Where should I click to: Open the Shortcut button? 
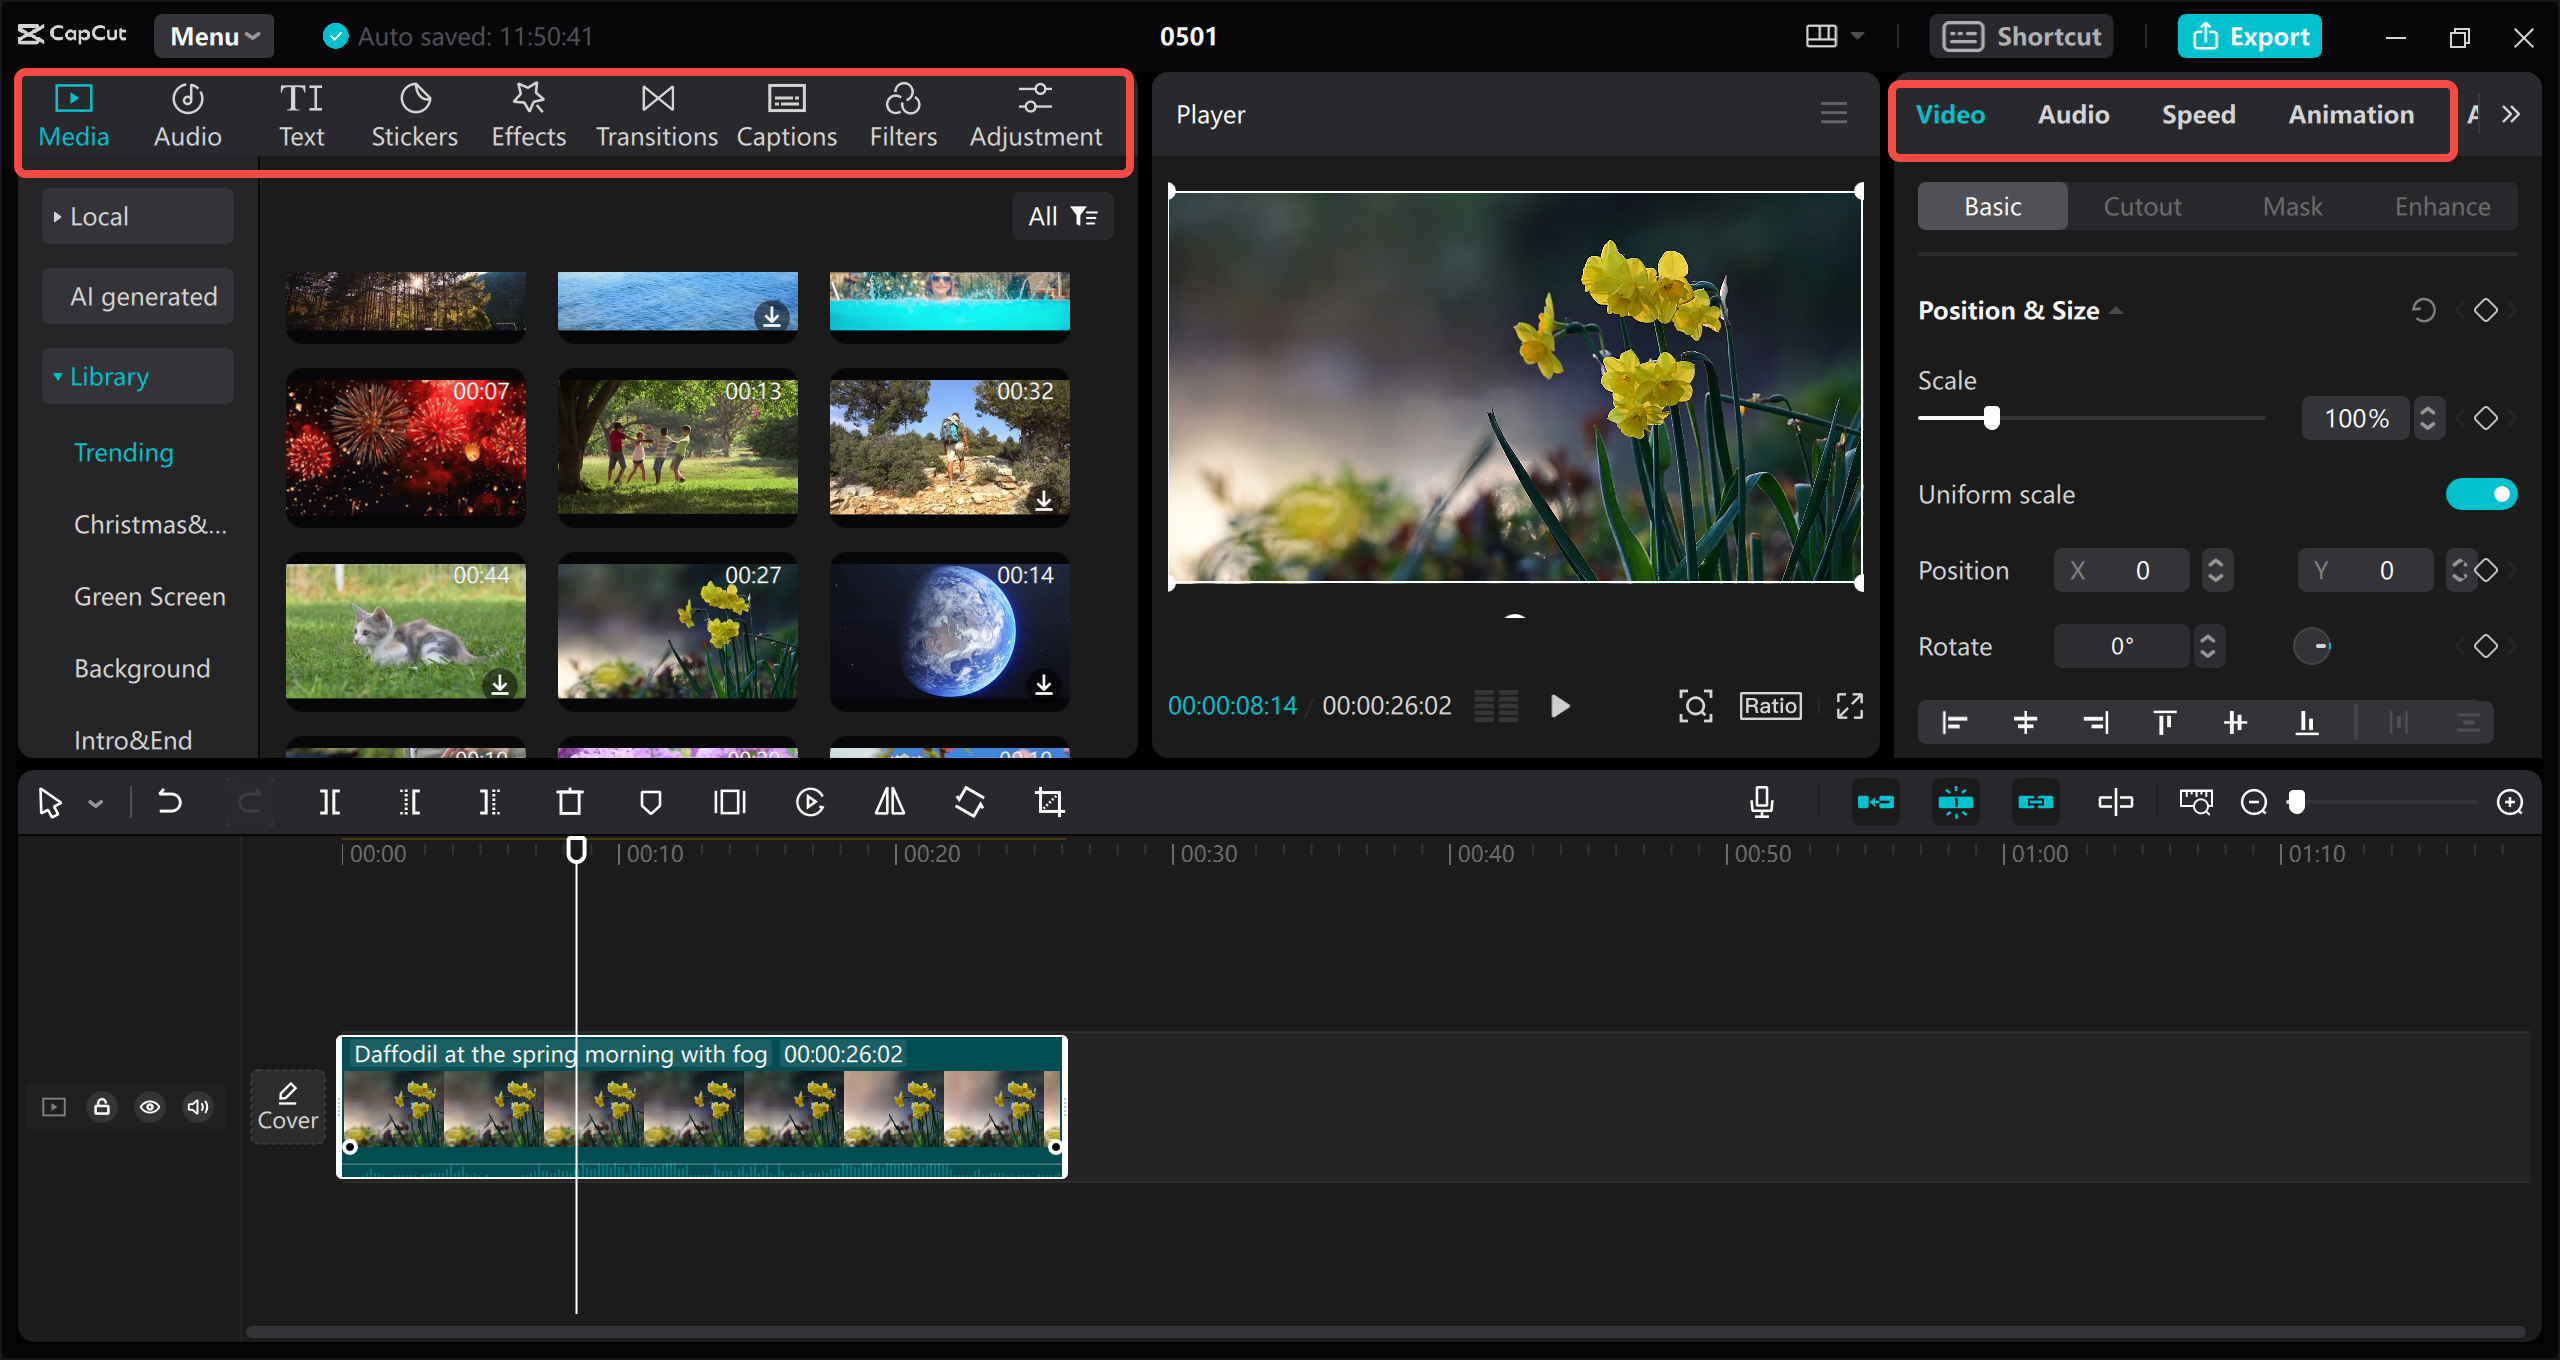[2022, 37]
